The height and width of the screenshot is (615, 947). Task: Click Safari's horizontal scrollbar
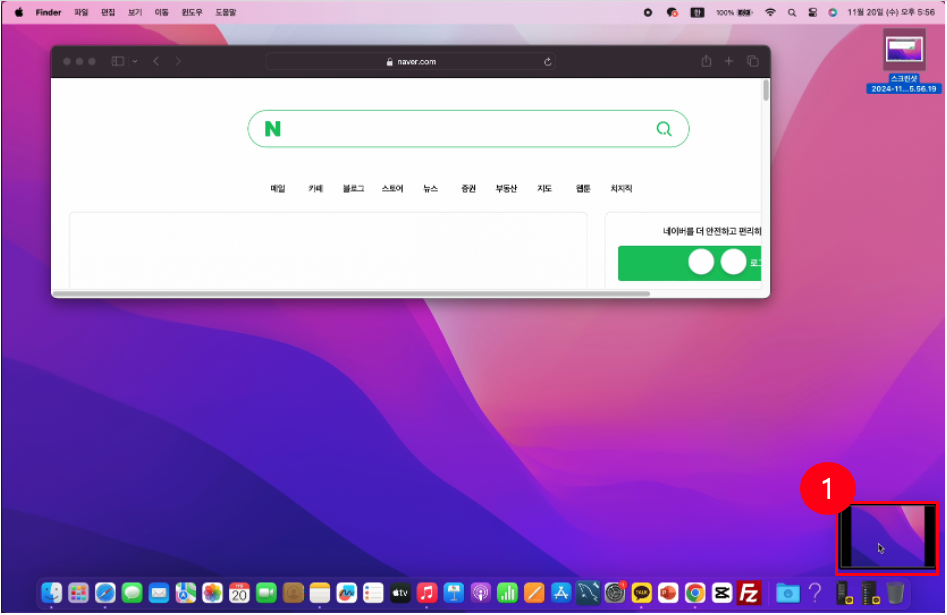pyautogui.click(x=352, y=294)
